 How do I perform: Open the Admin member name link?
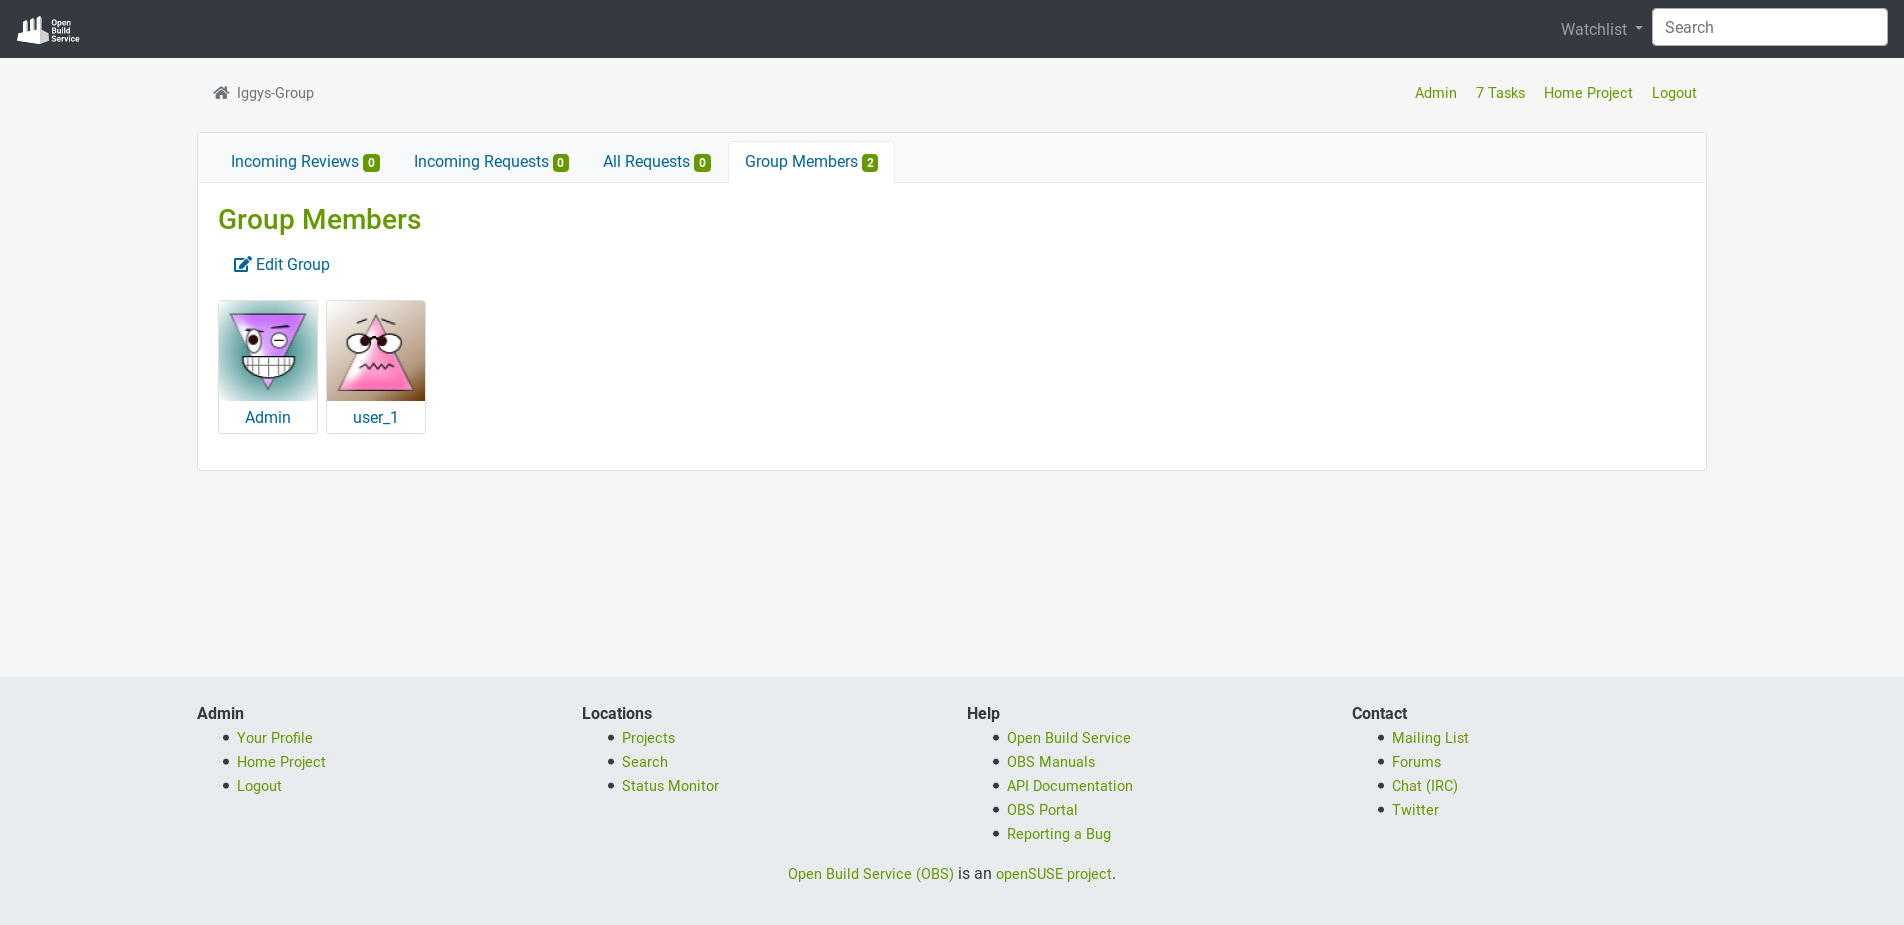[x=268, y=417]
